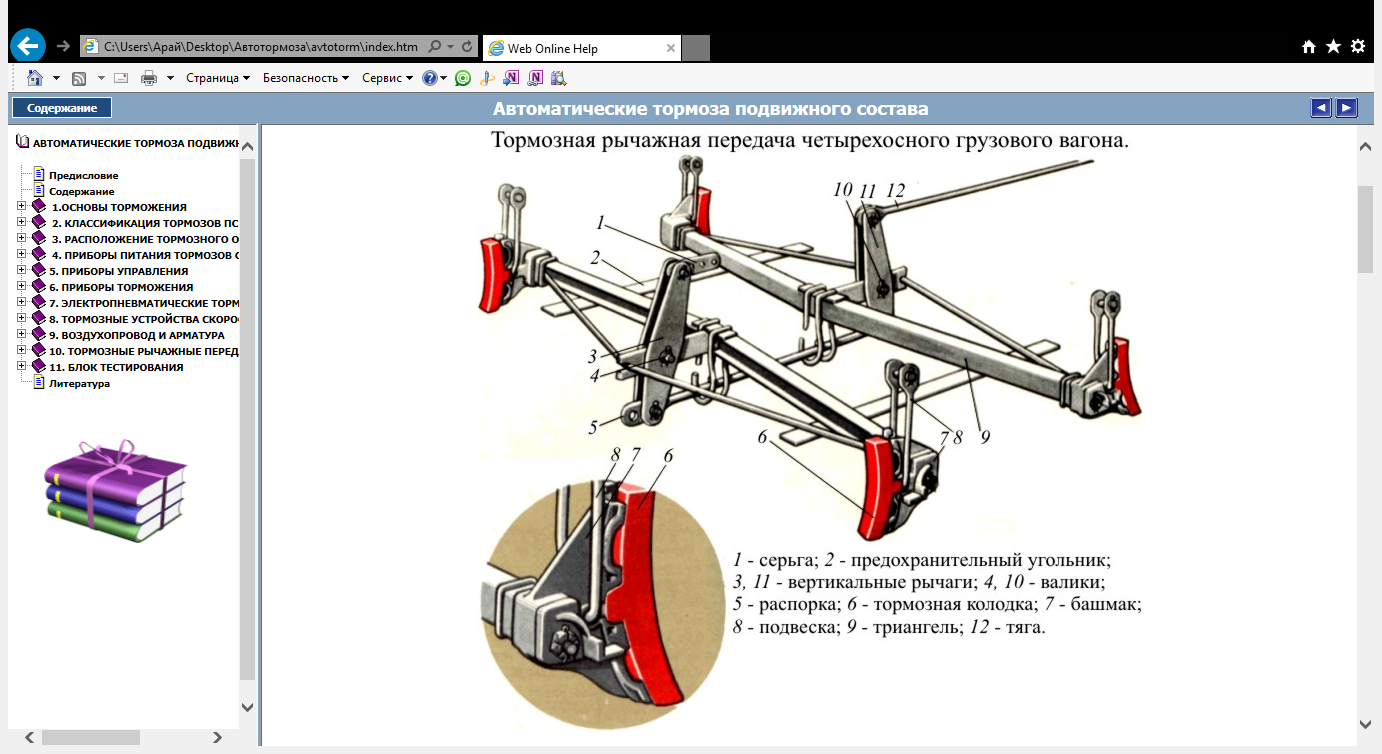Viewport: 1382px width, 754px height.
Task: Select the АВТОМАТИЧЕСКИЕ ТОРМОЗА ПОДВИЖ root tree item
Action: click(x=134, y=143)
